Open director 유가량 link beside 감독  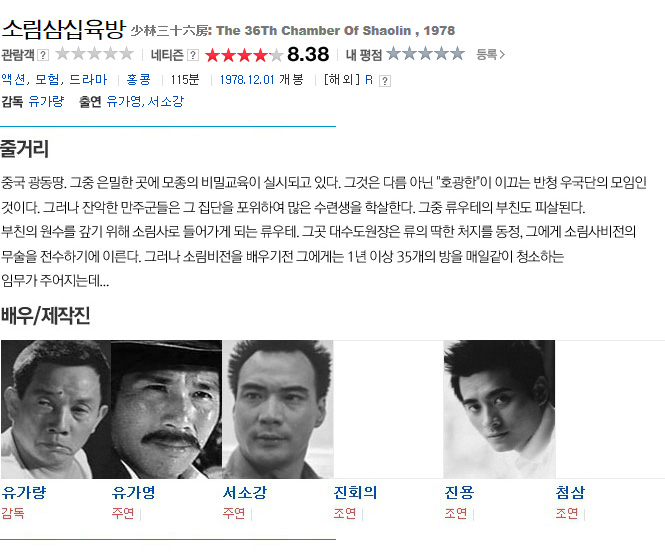coord(46,101)
